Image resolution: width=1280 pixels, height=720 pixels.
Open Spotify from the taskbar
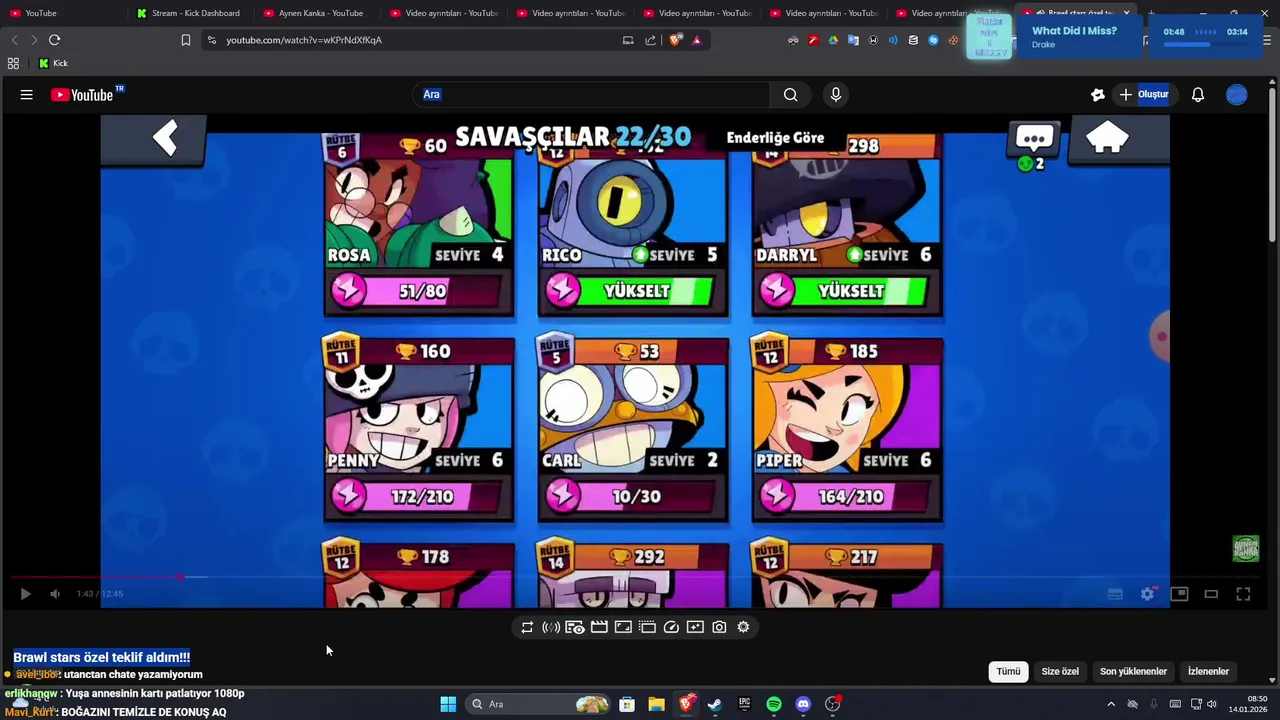(x=773, y=704)
